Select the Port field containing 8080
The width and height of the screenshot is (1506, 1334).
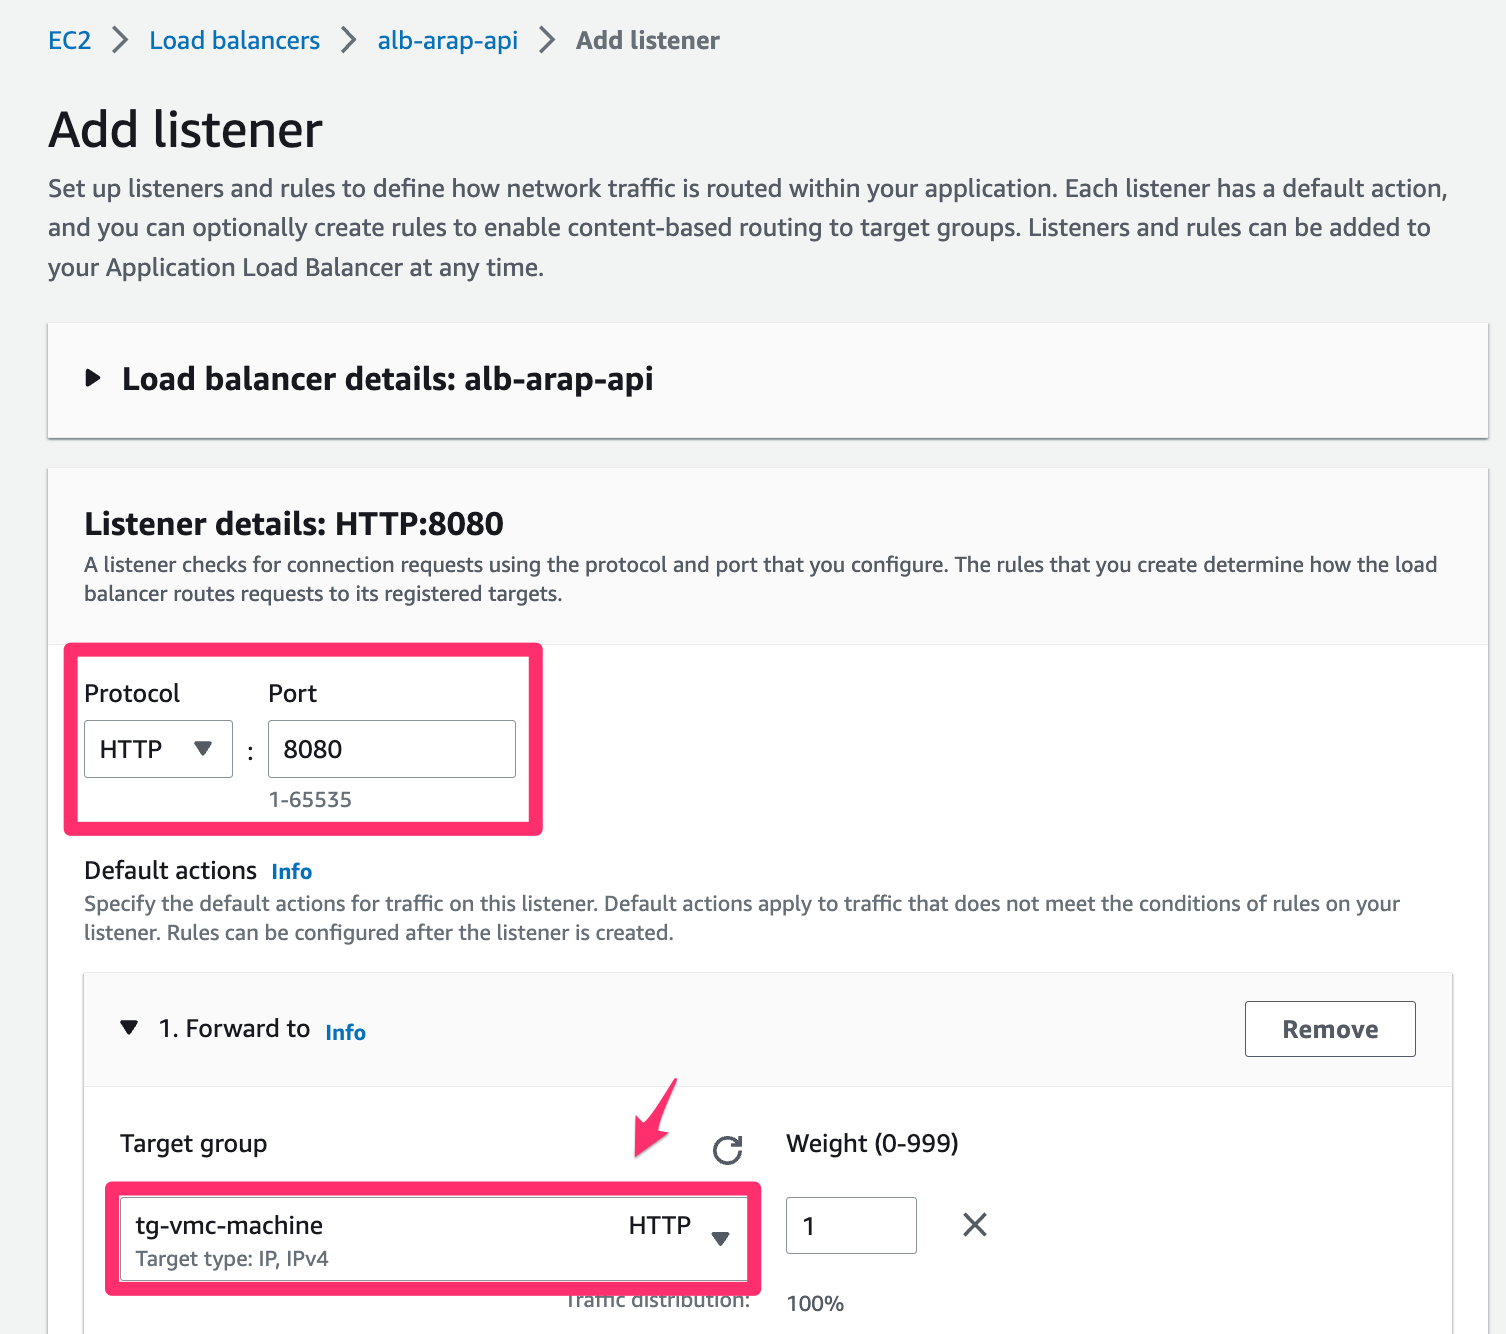(x=391, y=748)
